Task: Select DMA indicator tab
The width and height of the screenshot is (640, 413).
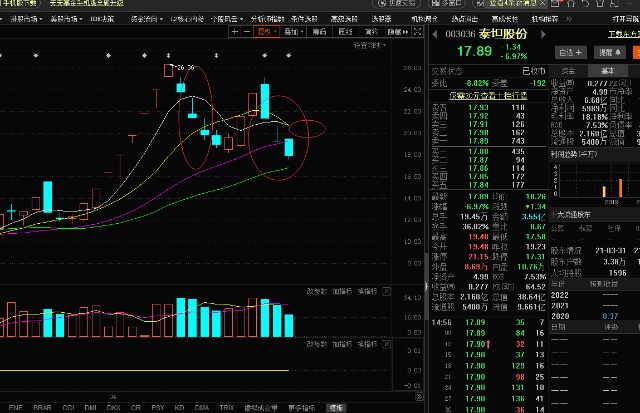Action: pyautogui.click(x=202, y=408)
